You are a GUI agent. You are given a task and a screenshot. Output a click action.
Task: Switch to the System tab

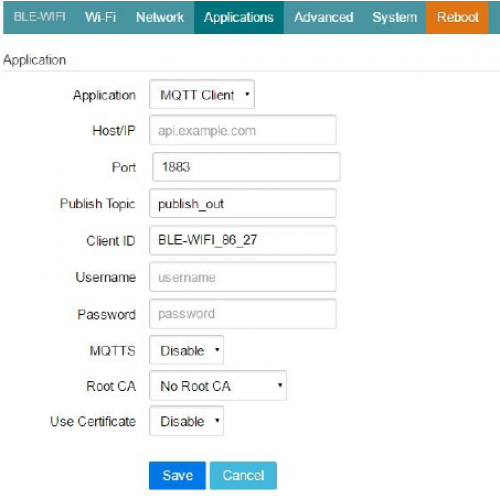click(394, 17)
